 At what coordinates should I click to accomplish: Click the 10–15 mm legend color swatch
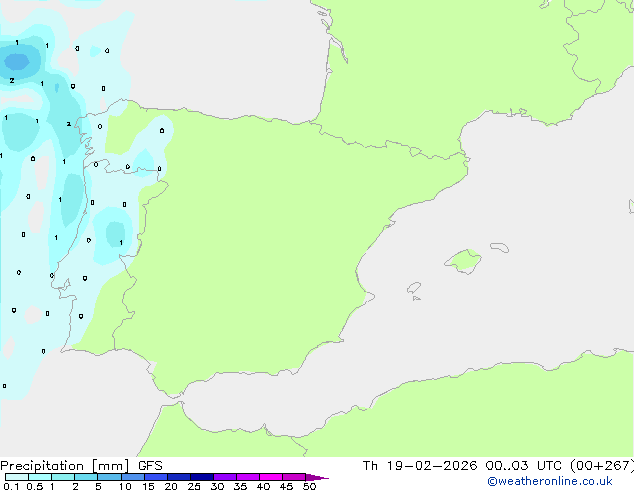click(x=132, y=477)
